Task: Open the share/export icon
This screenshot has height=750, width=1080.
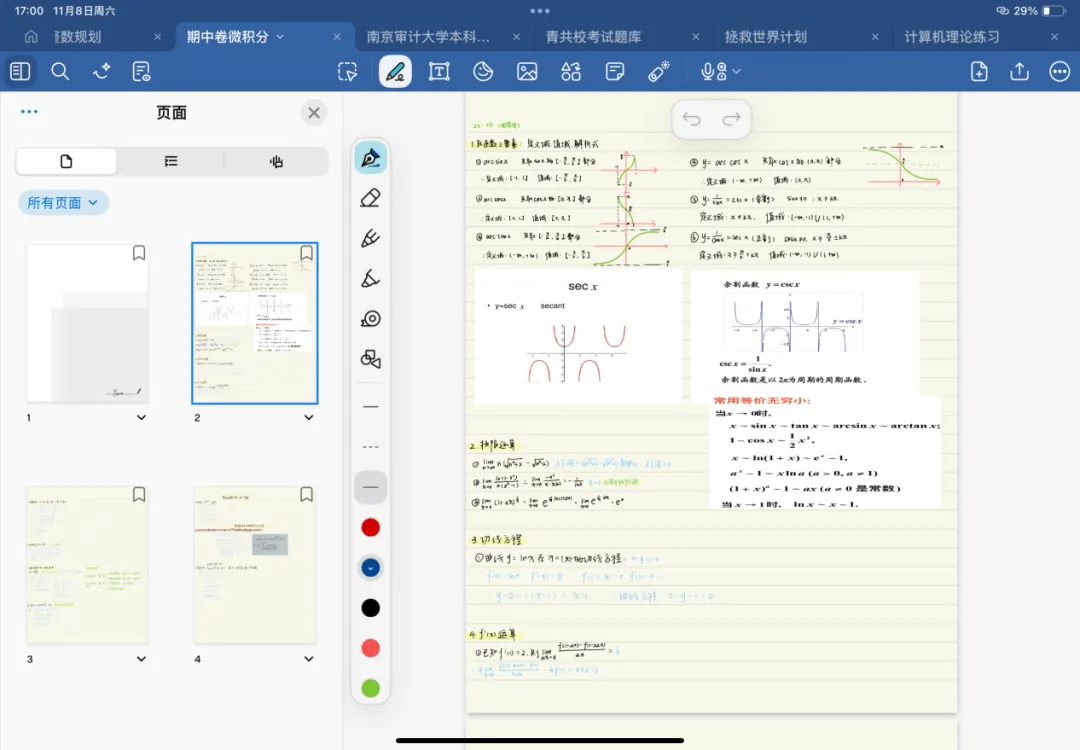Action: (x=1019, y=71)
